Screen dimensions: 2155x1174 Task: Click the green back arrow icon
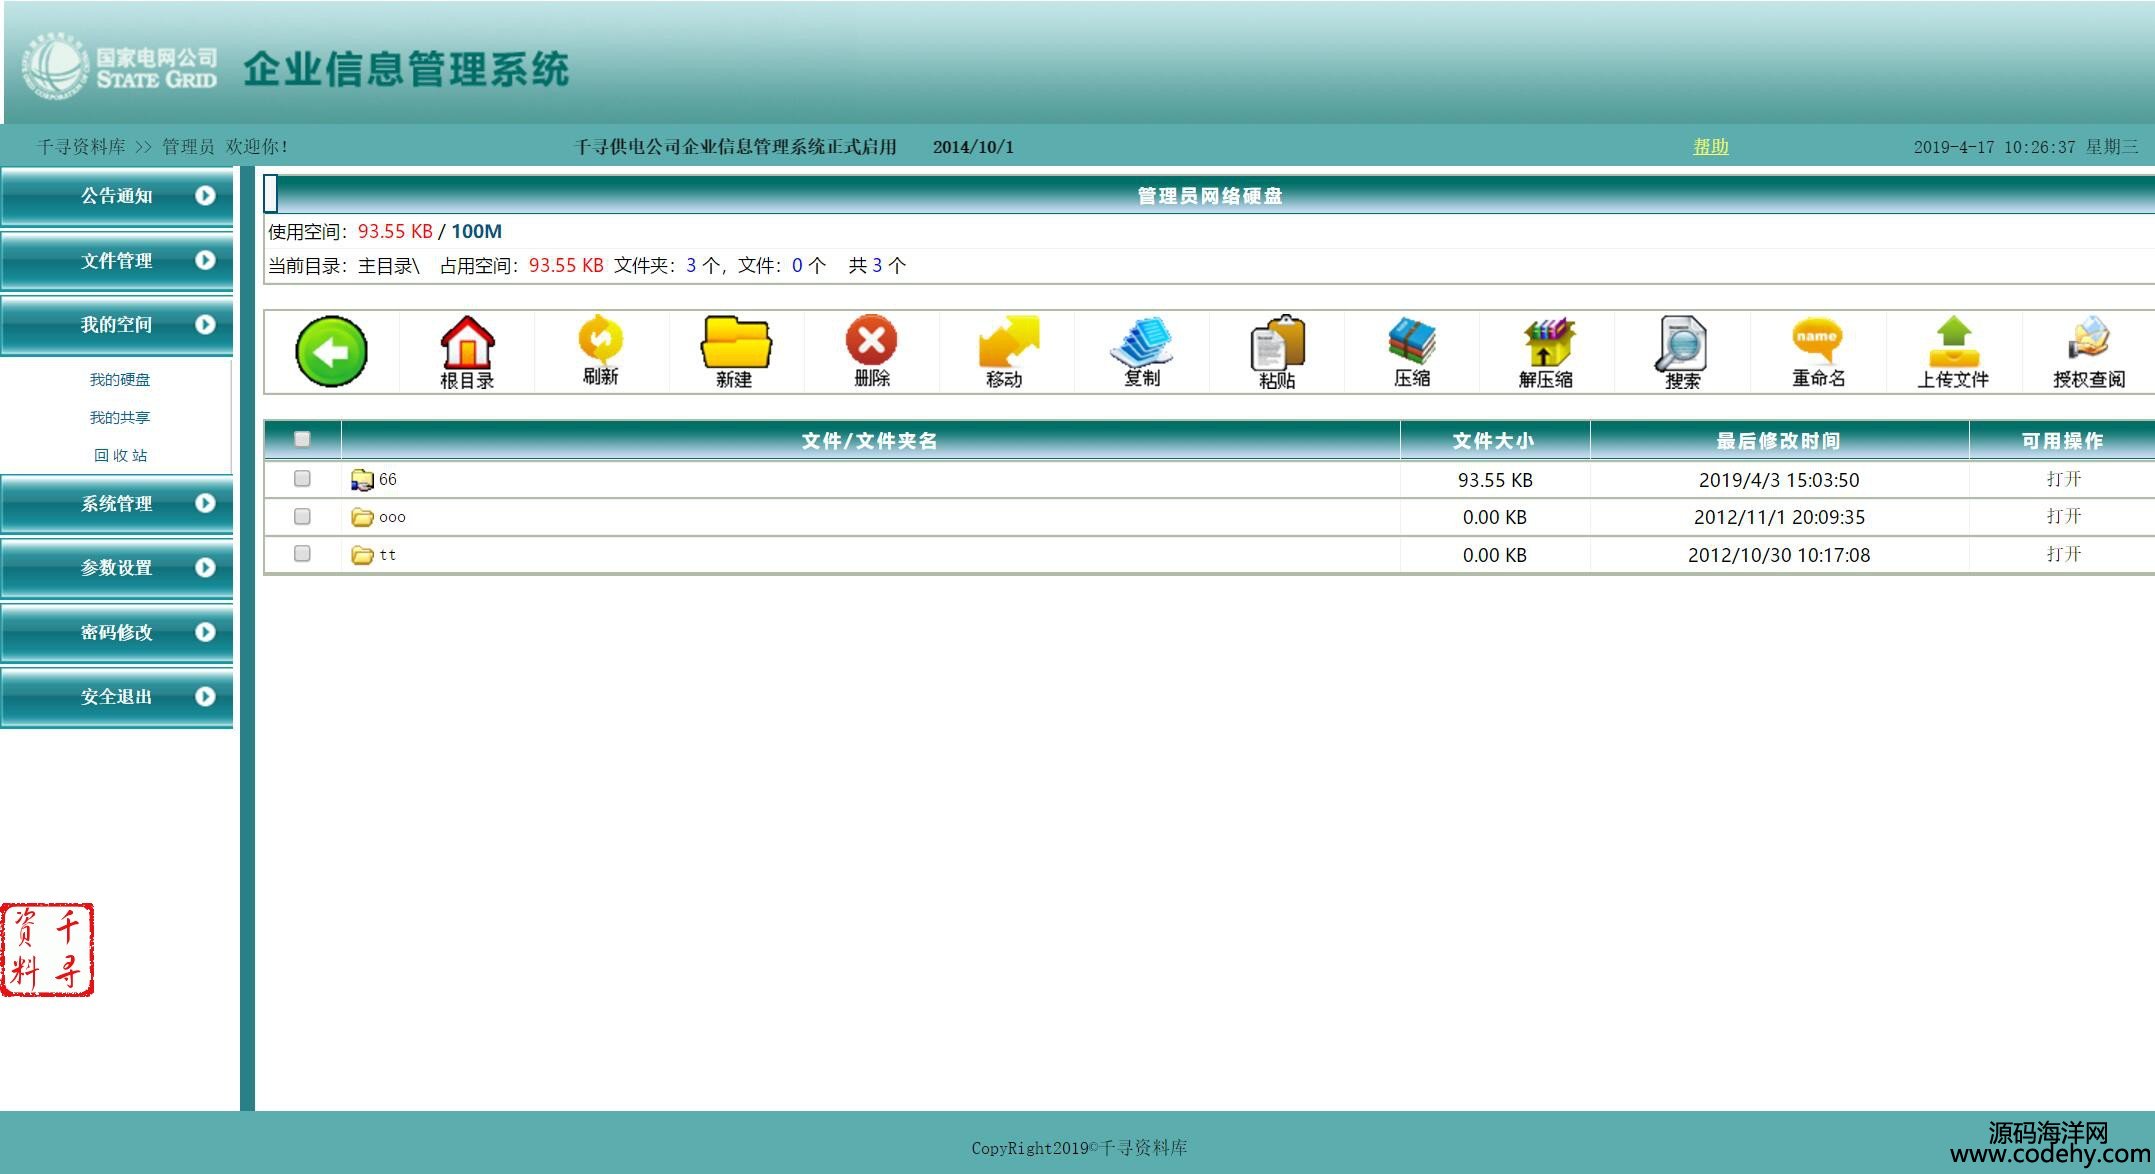331,351
